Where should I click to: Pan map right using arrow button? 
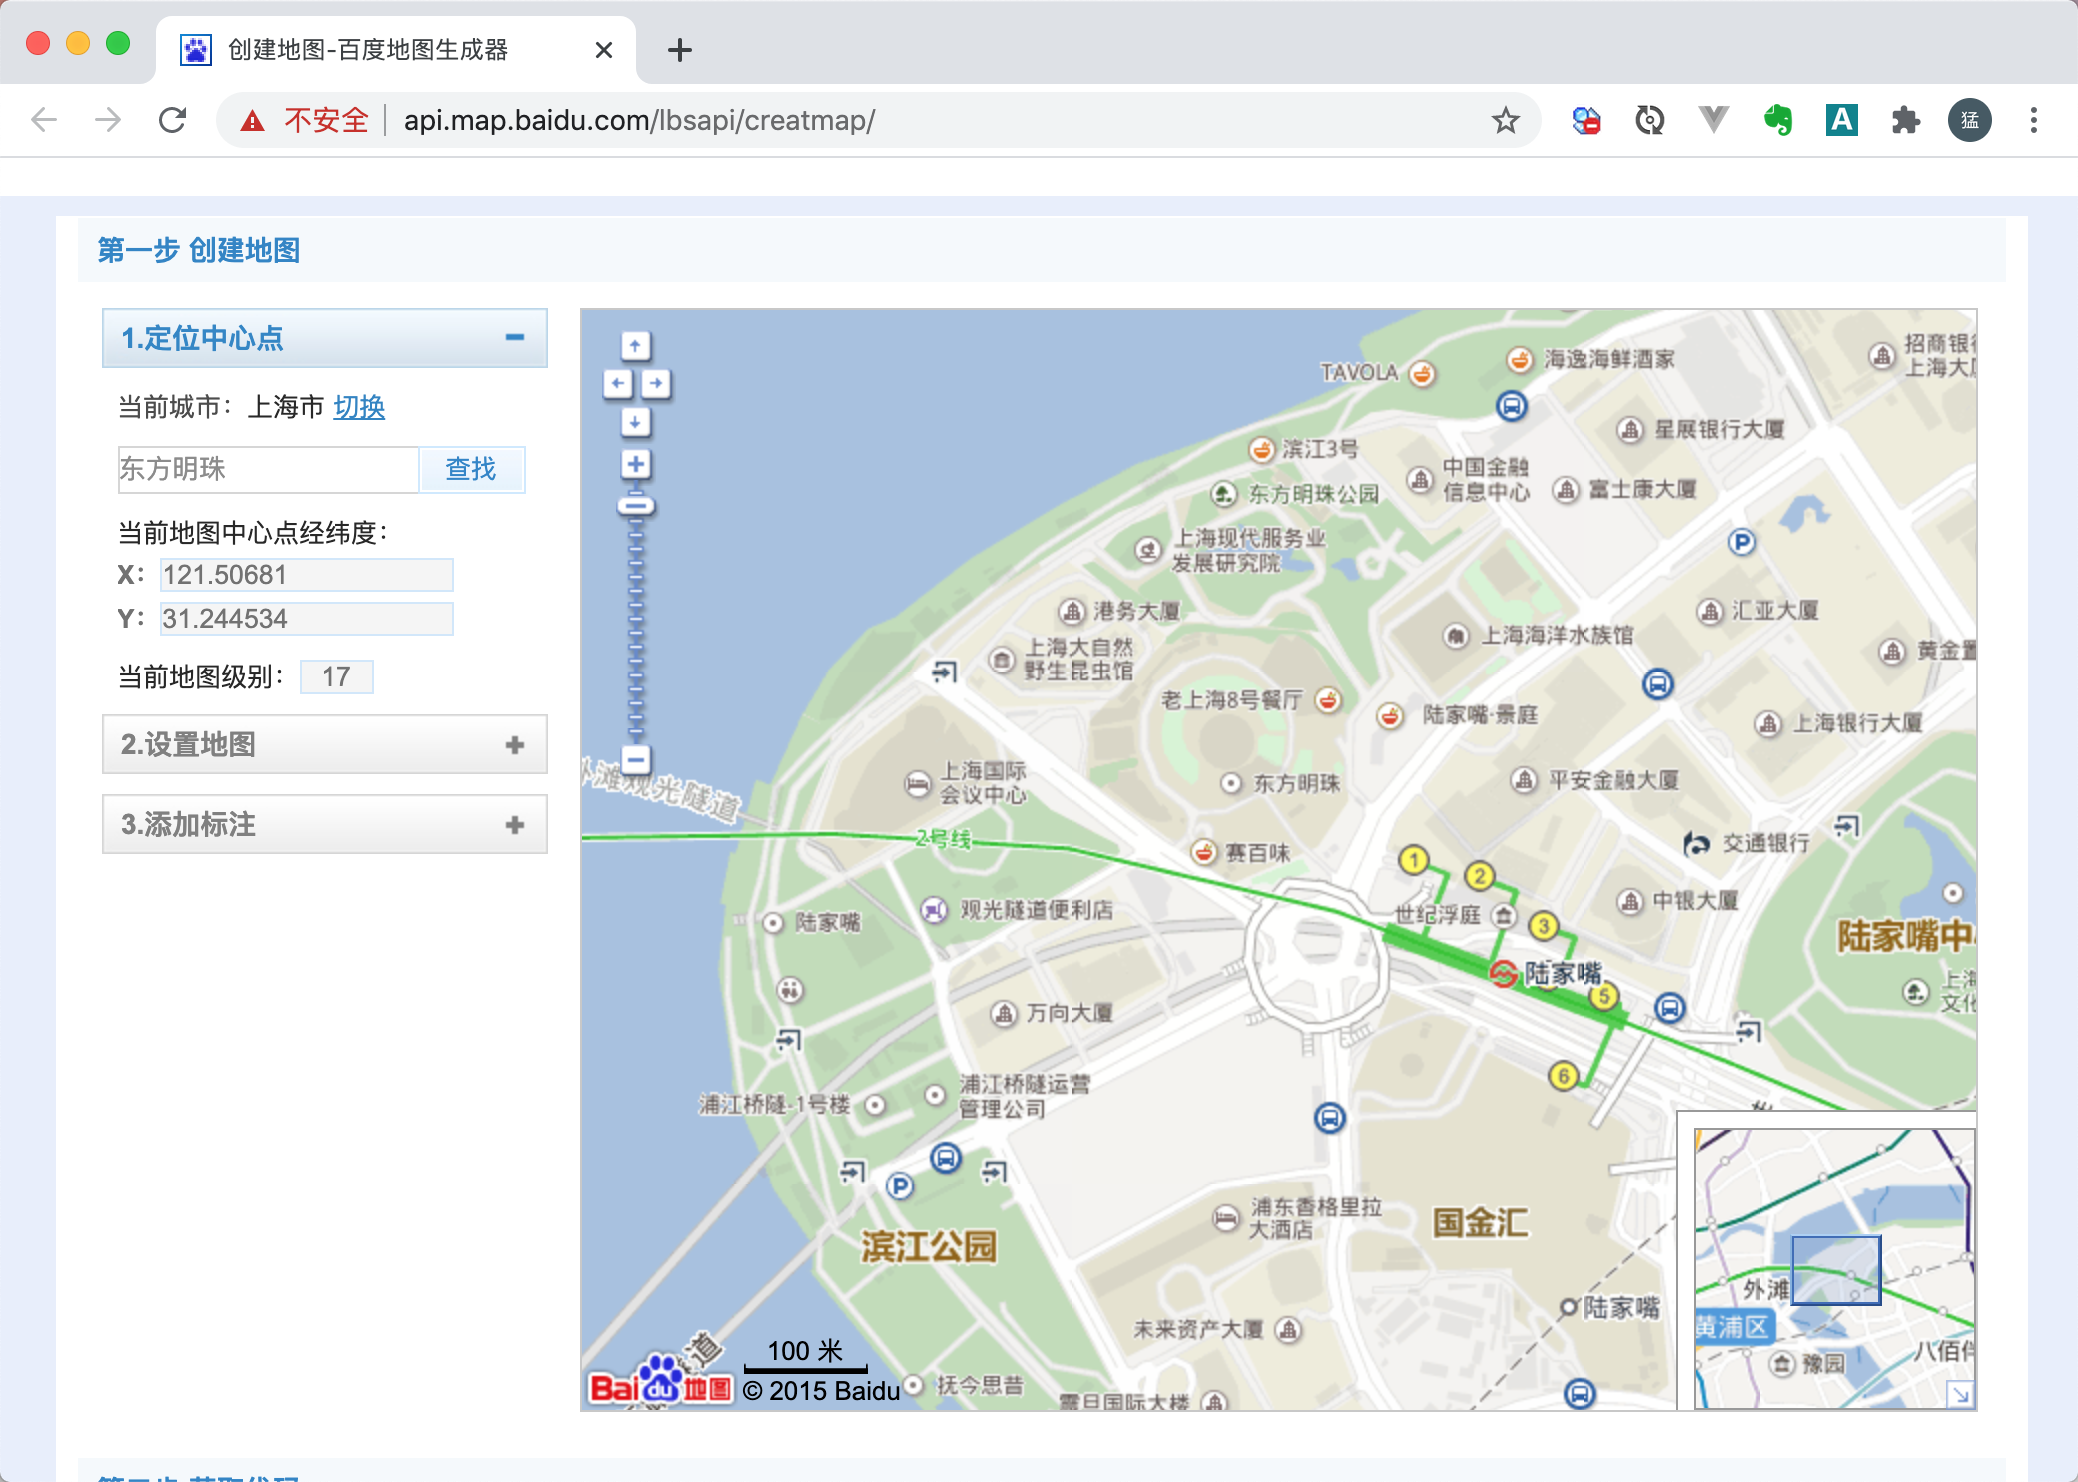(655, 384)
